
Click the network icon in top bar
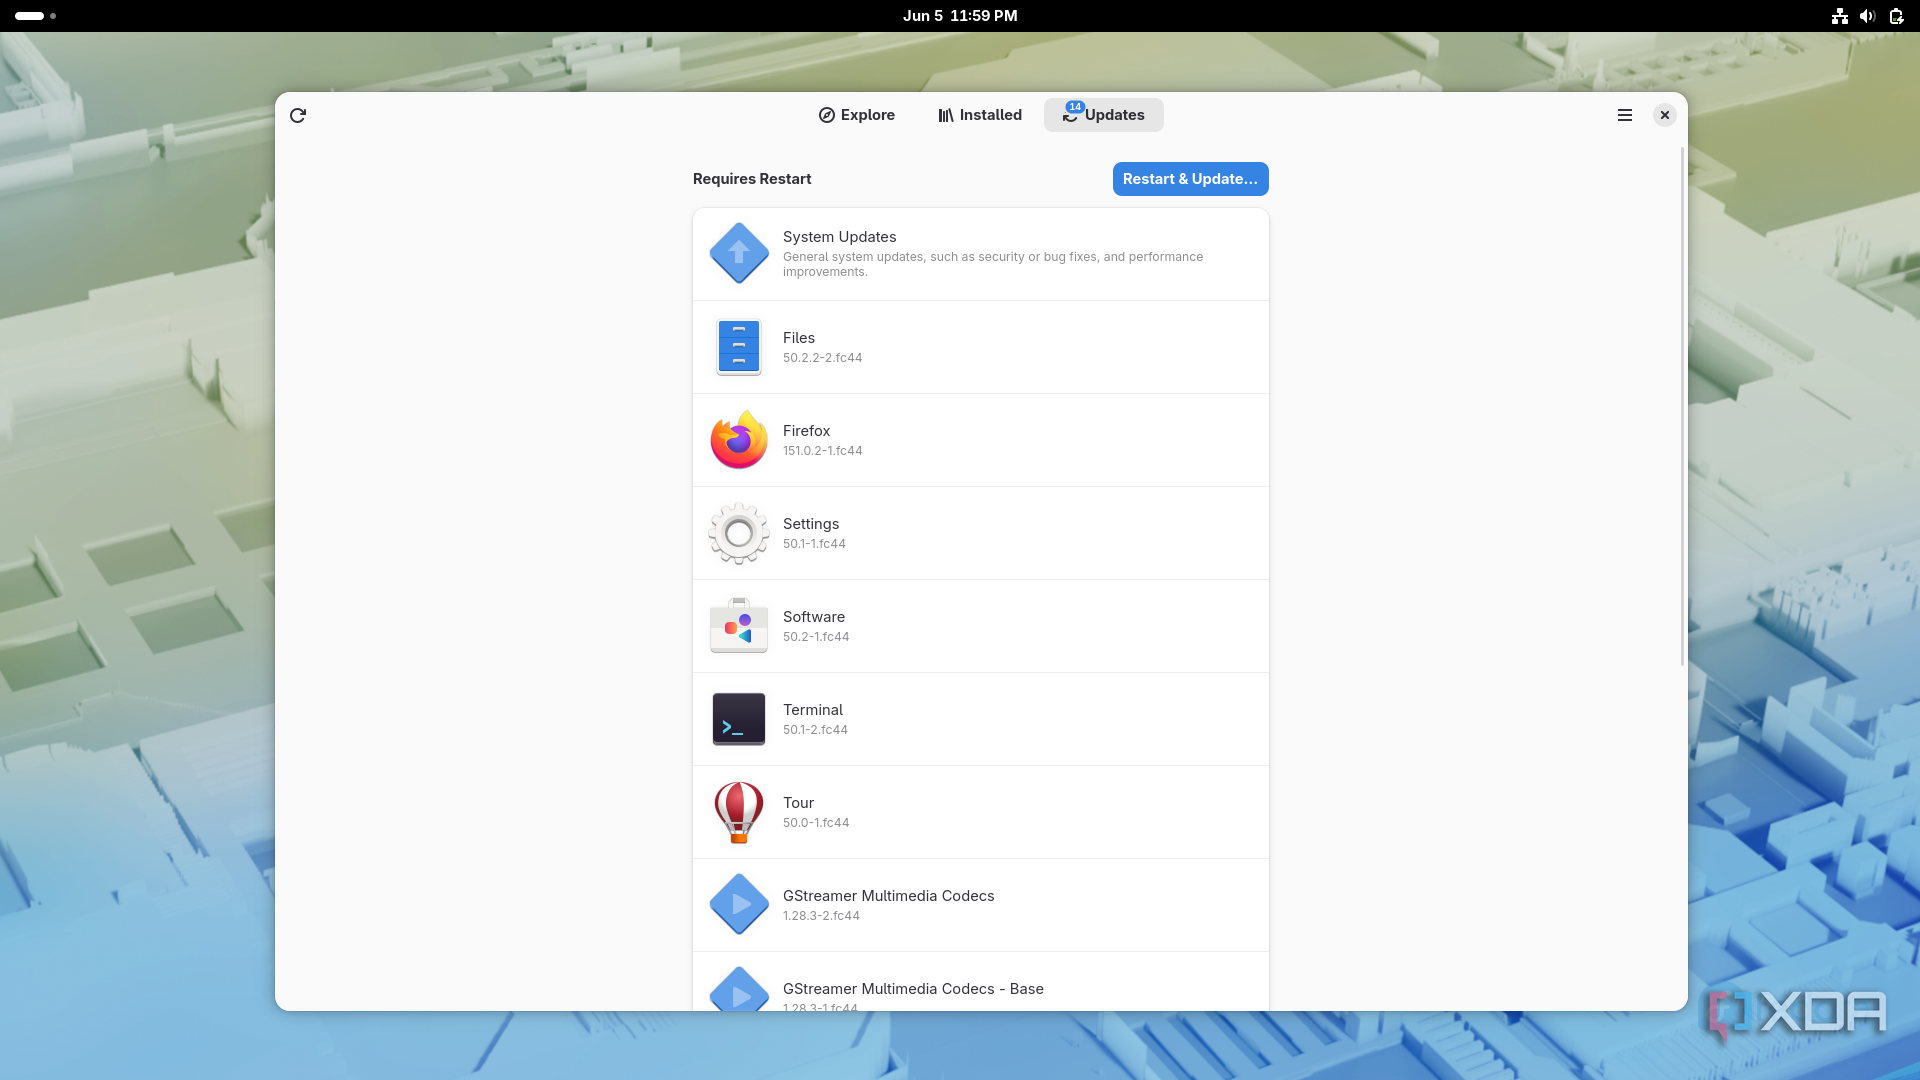(x=1840, y=16)
